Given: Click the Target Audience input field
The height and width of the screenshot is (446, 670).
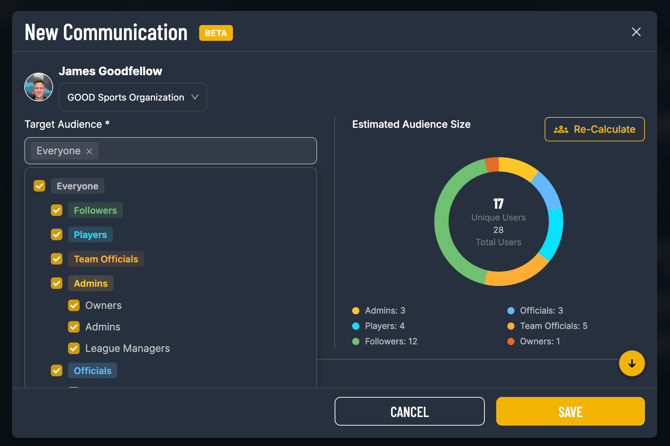Looking at the screenshot, I should 200,151.
